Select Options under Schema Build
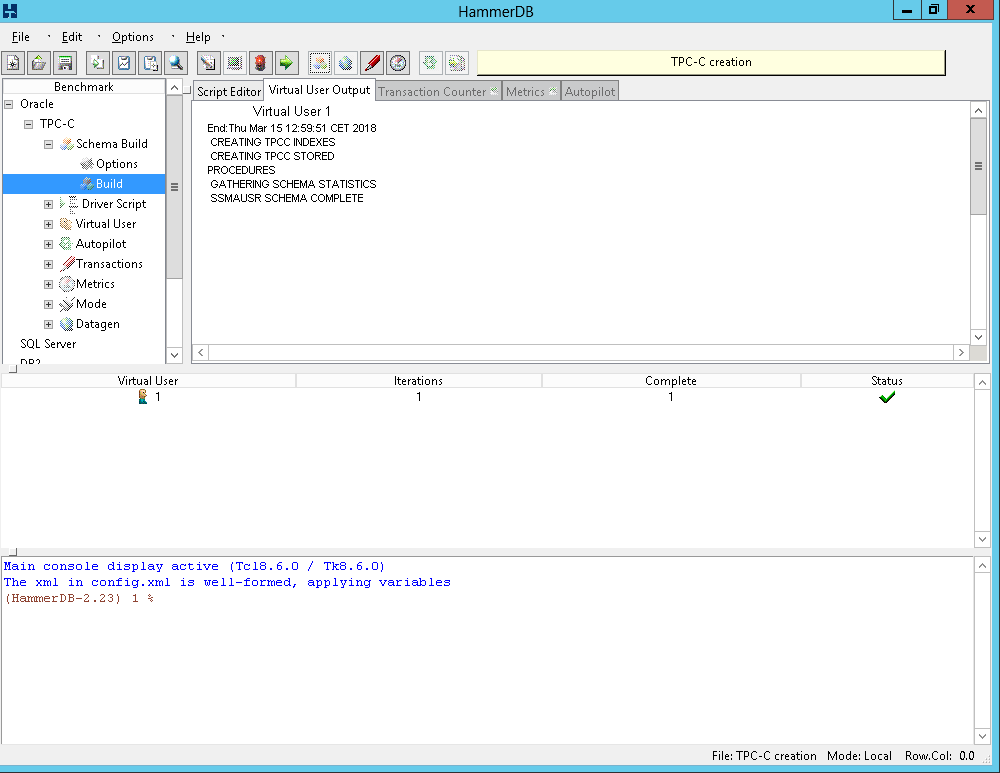This screenshot has width=1000, height=773. coord(116,164)
